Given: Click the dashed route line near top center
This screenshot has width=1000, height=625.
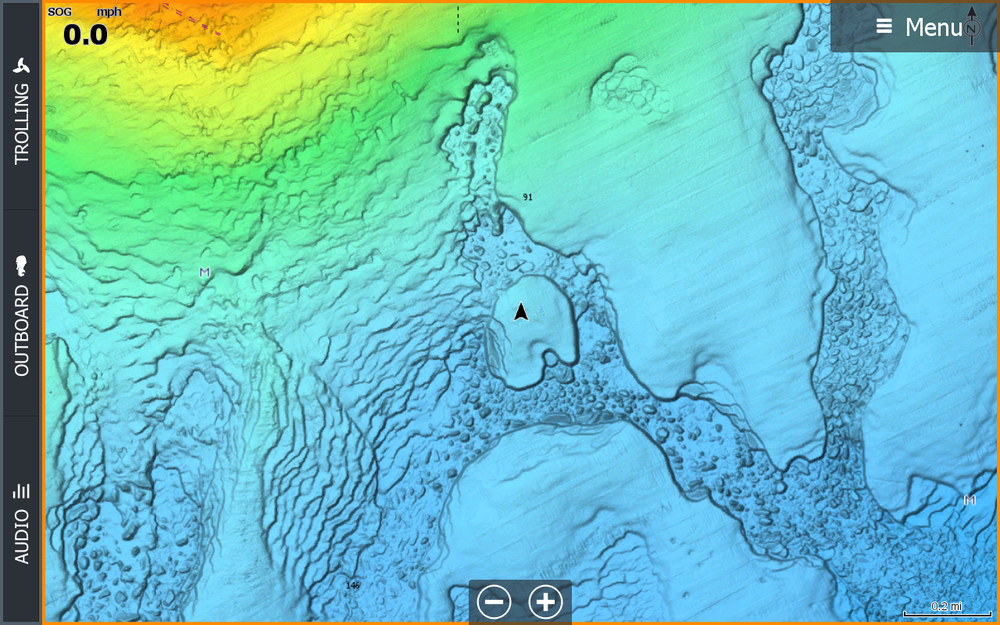Looking at the screenshot, I should click(458, 20).
